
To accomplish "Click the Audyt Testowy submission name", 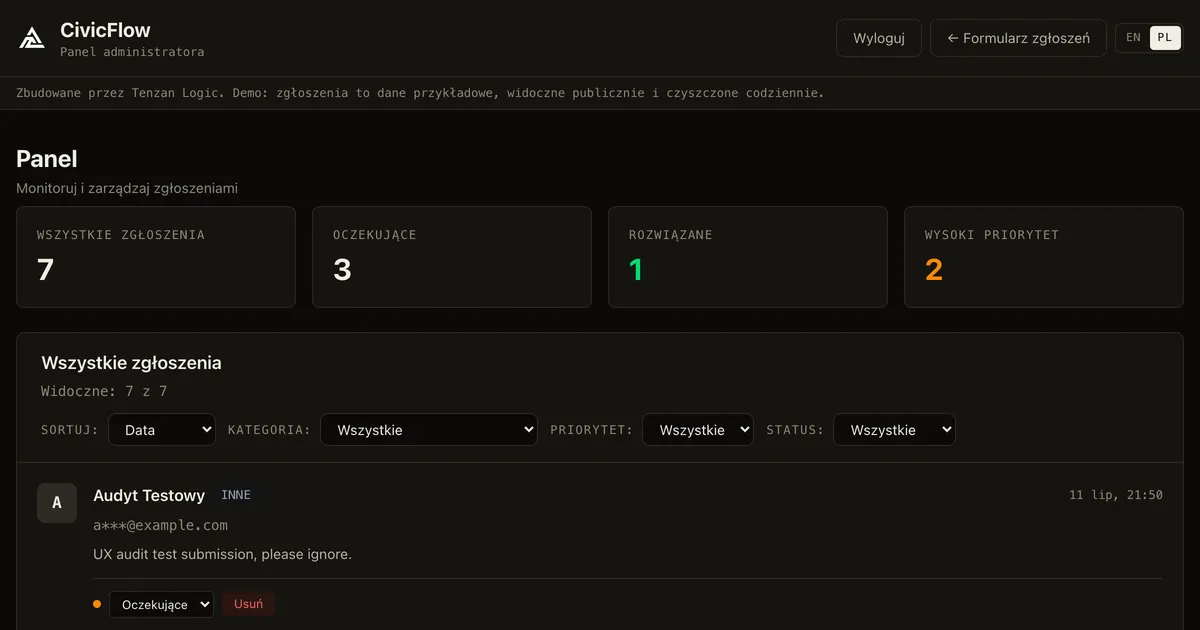I will [x=149, y=495].
